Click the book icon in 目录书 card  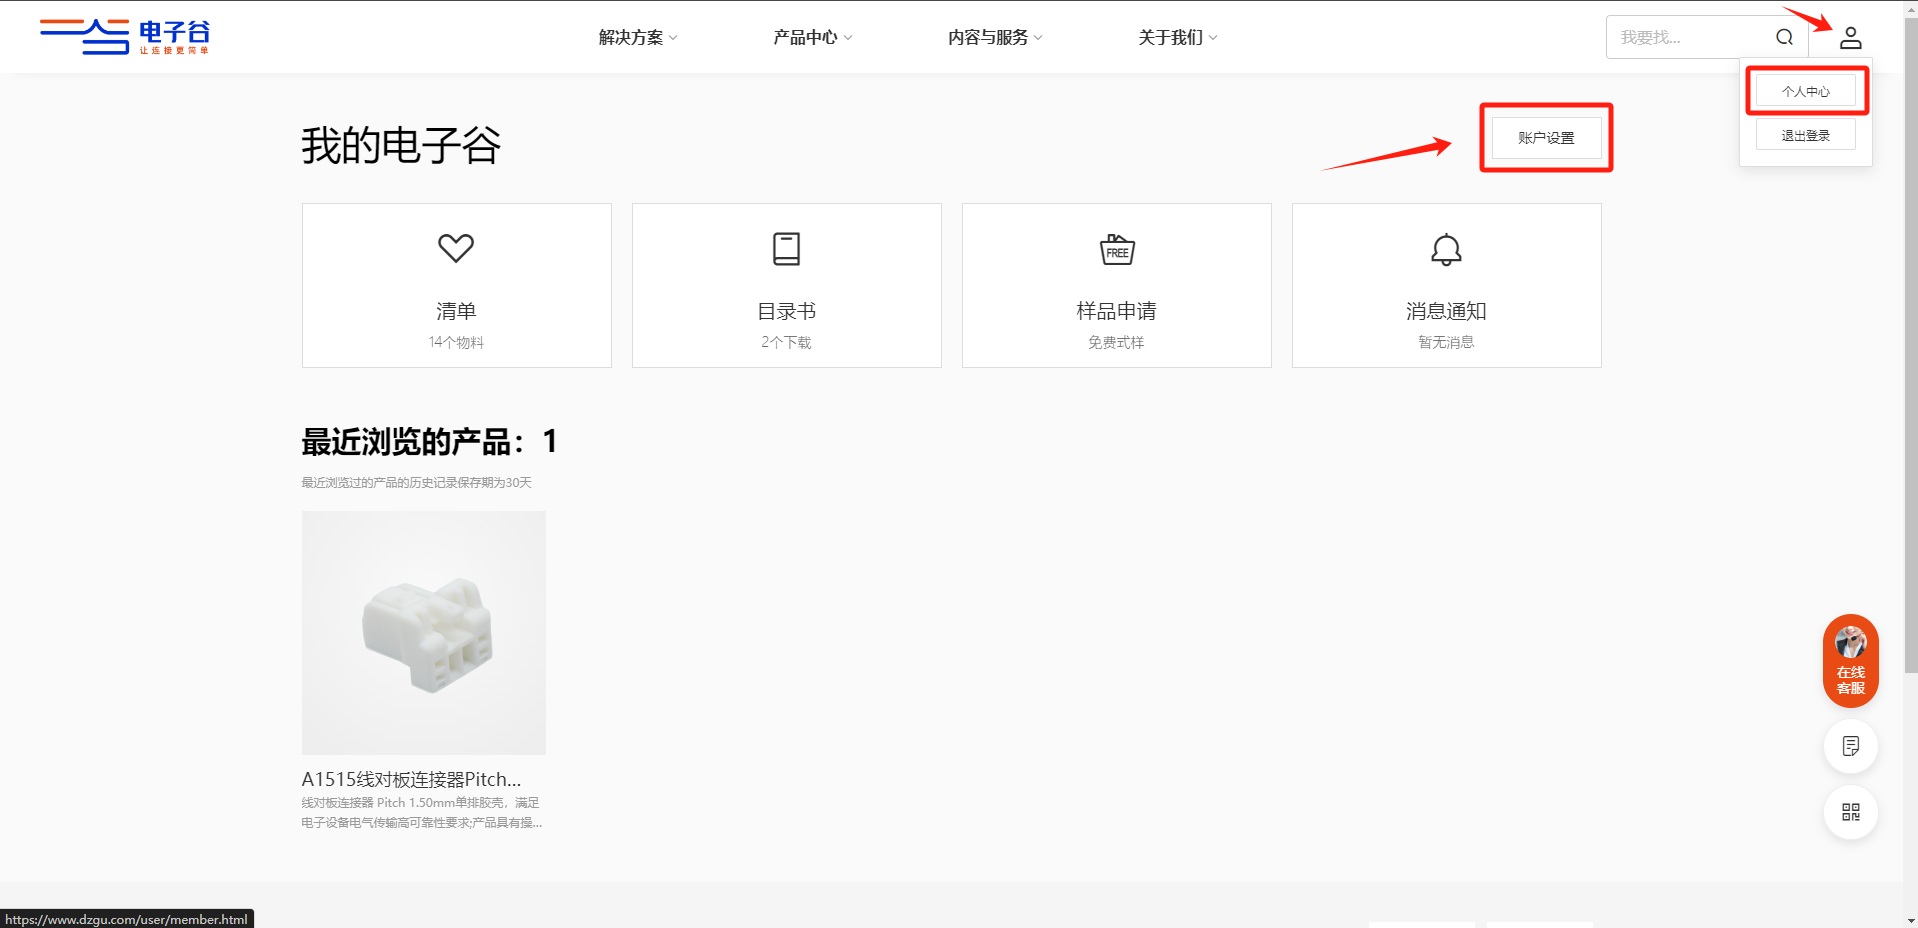(x=787, y=248)
